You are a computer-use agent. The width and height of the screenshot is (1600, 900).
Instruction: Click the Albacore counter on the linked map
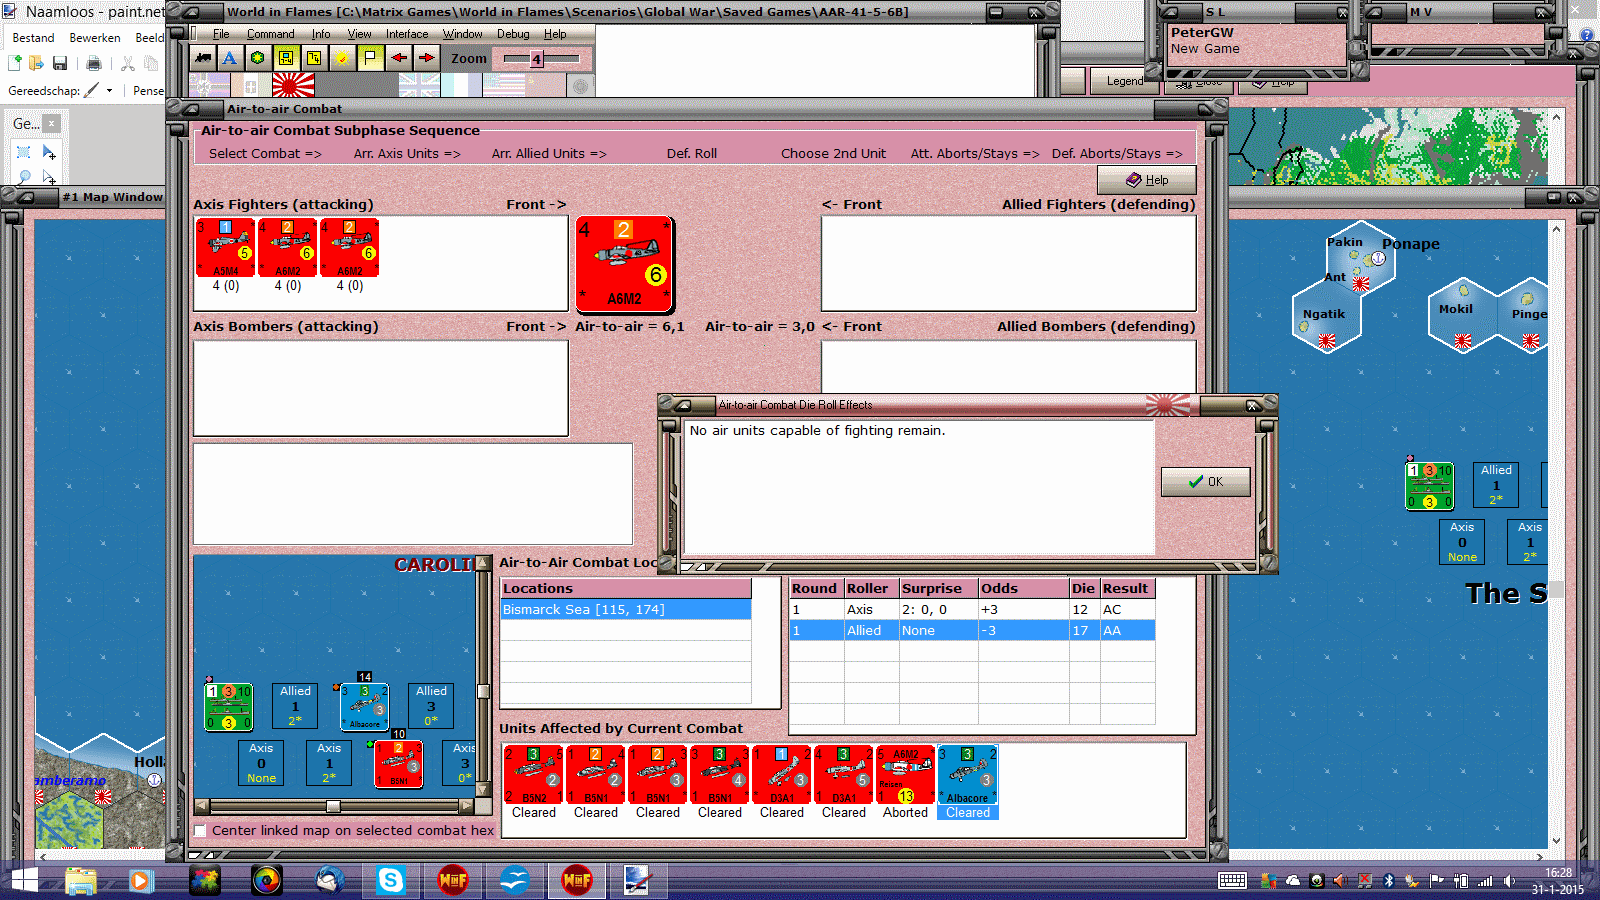(x=364, y=707)
